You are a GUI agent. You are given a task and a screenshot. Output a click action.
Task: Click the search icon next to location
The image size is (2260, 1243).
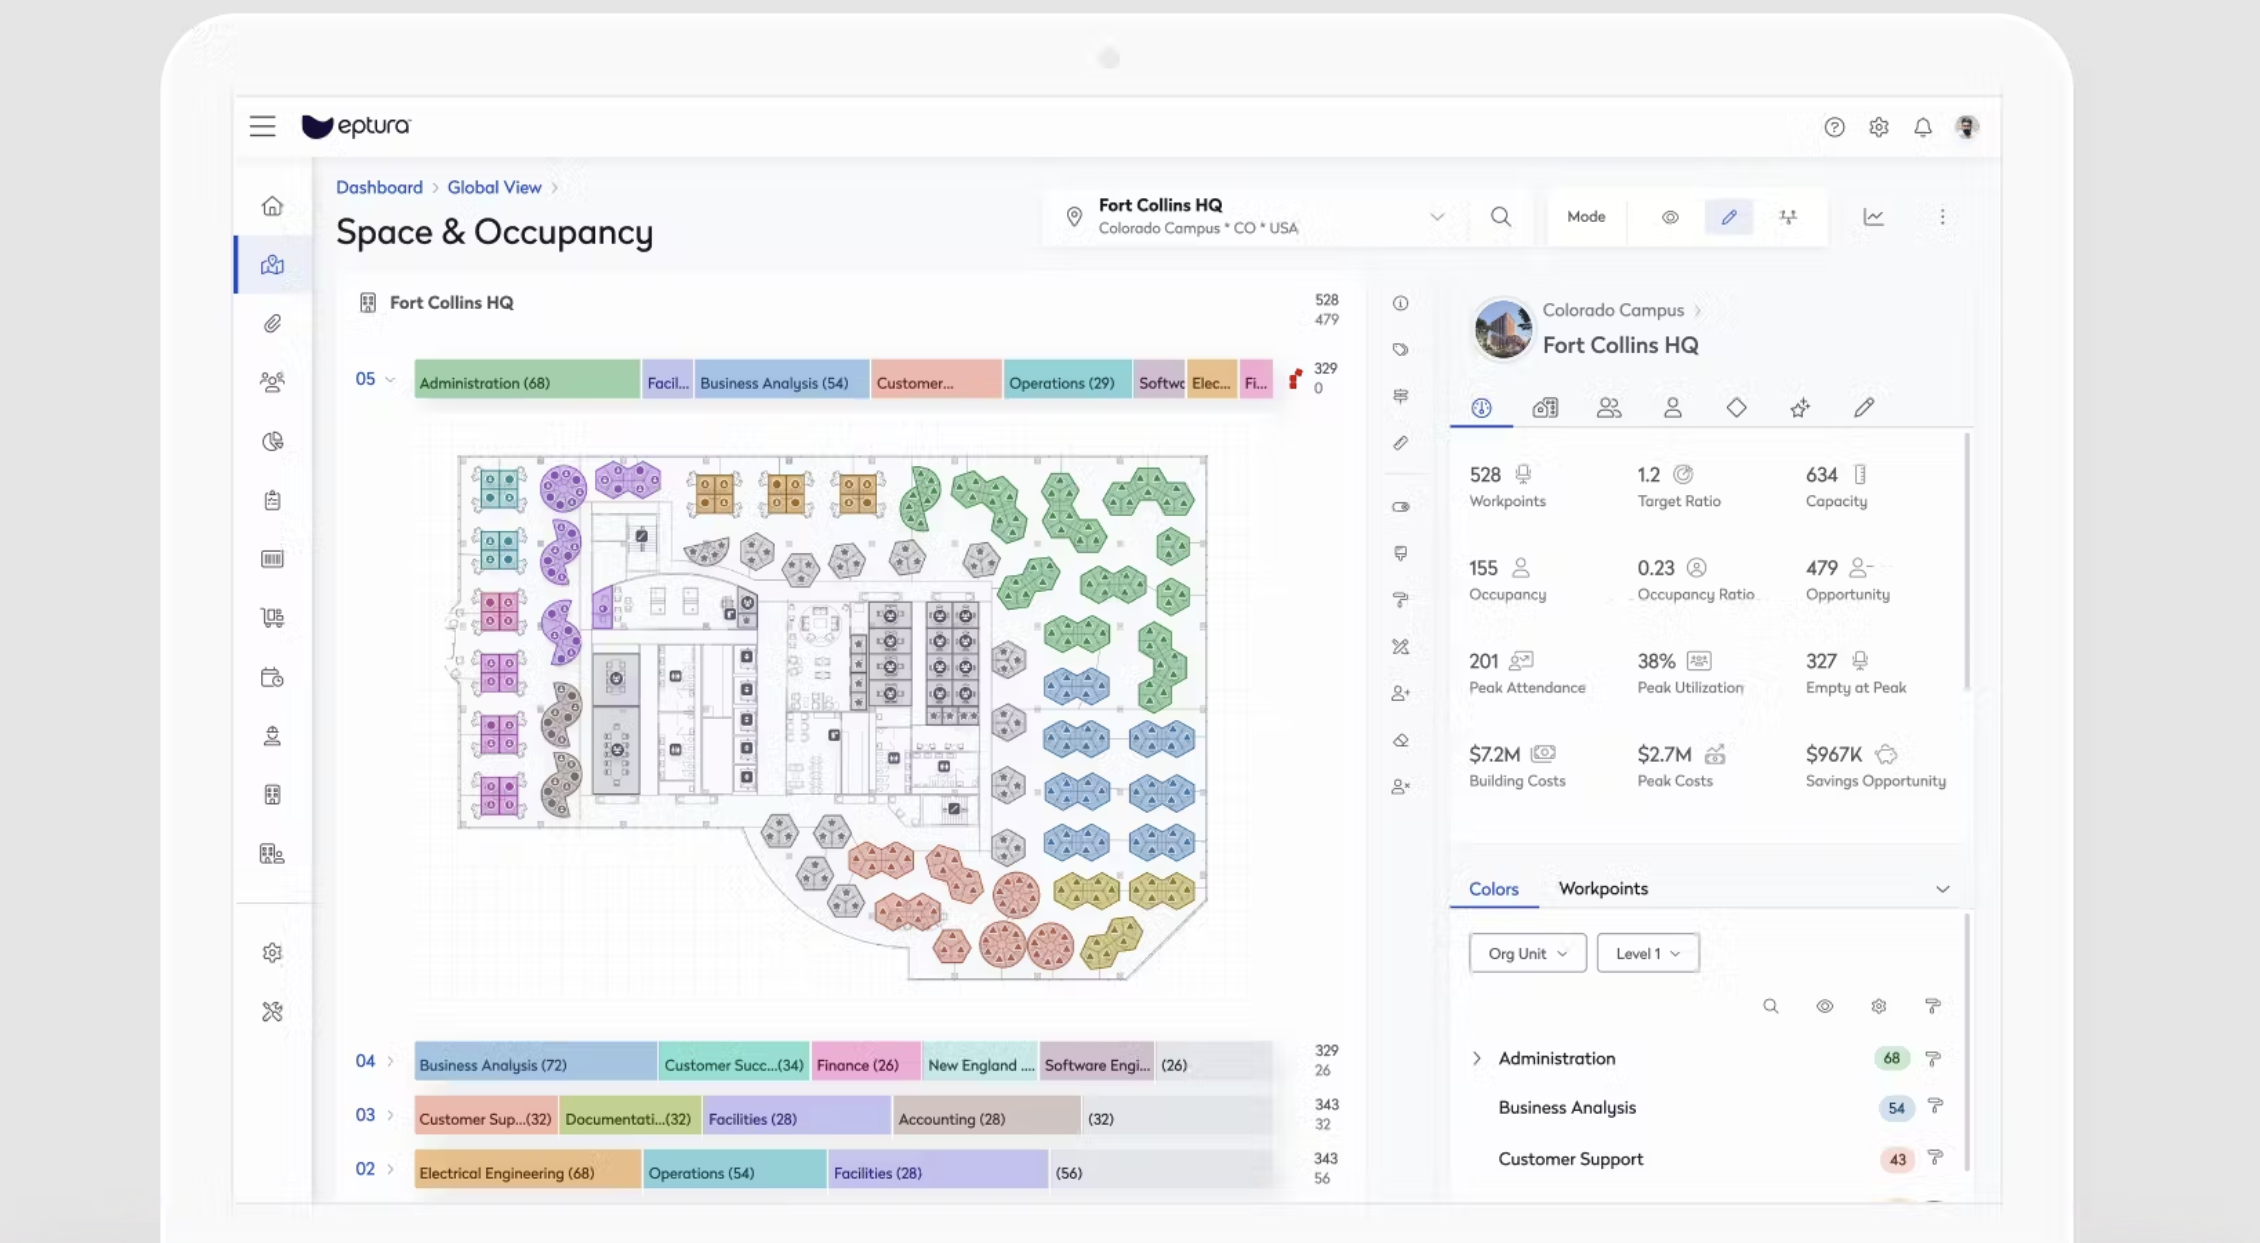point(1500,217)
